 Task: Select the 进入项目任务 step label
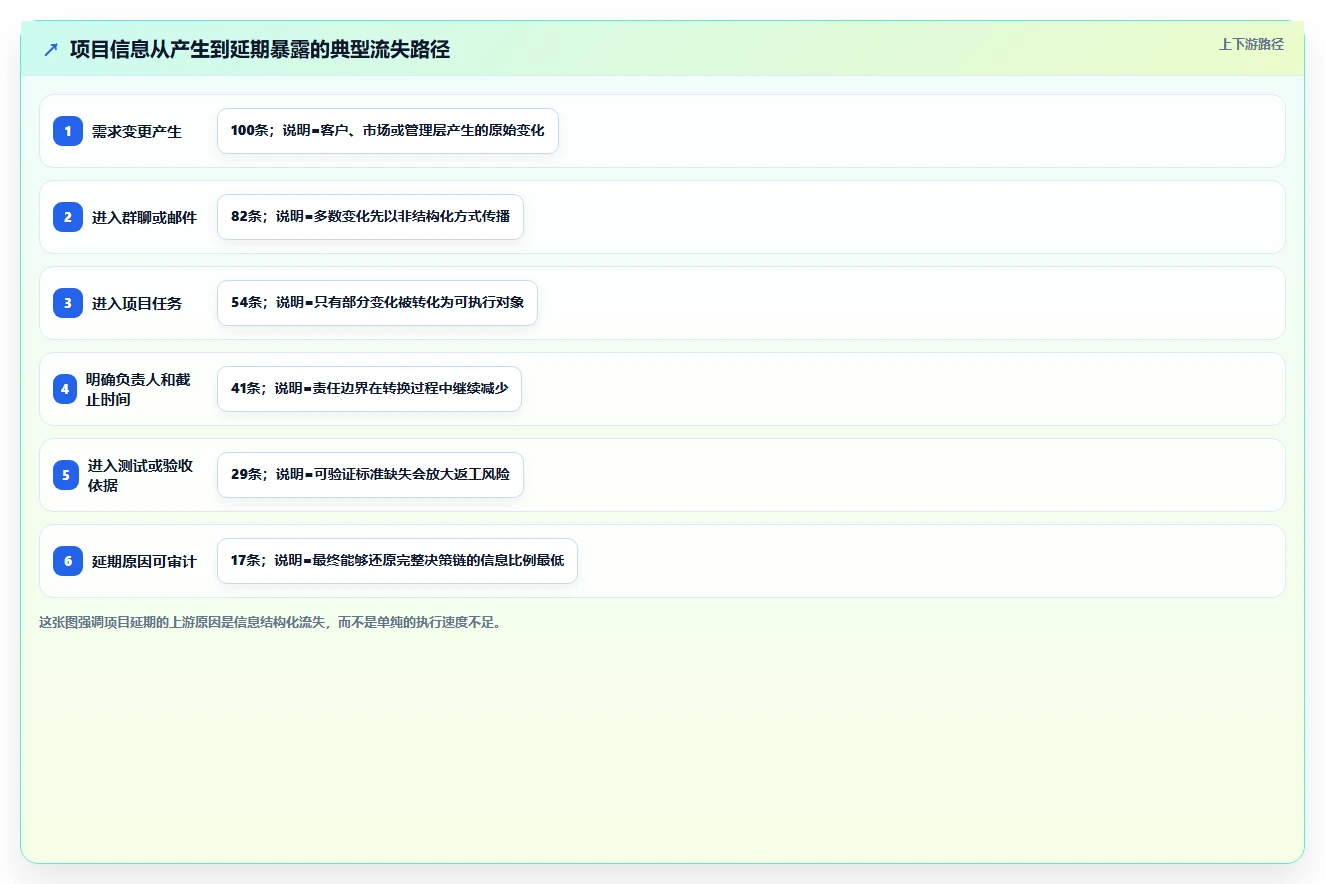(137, 303)
